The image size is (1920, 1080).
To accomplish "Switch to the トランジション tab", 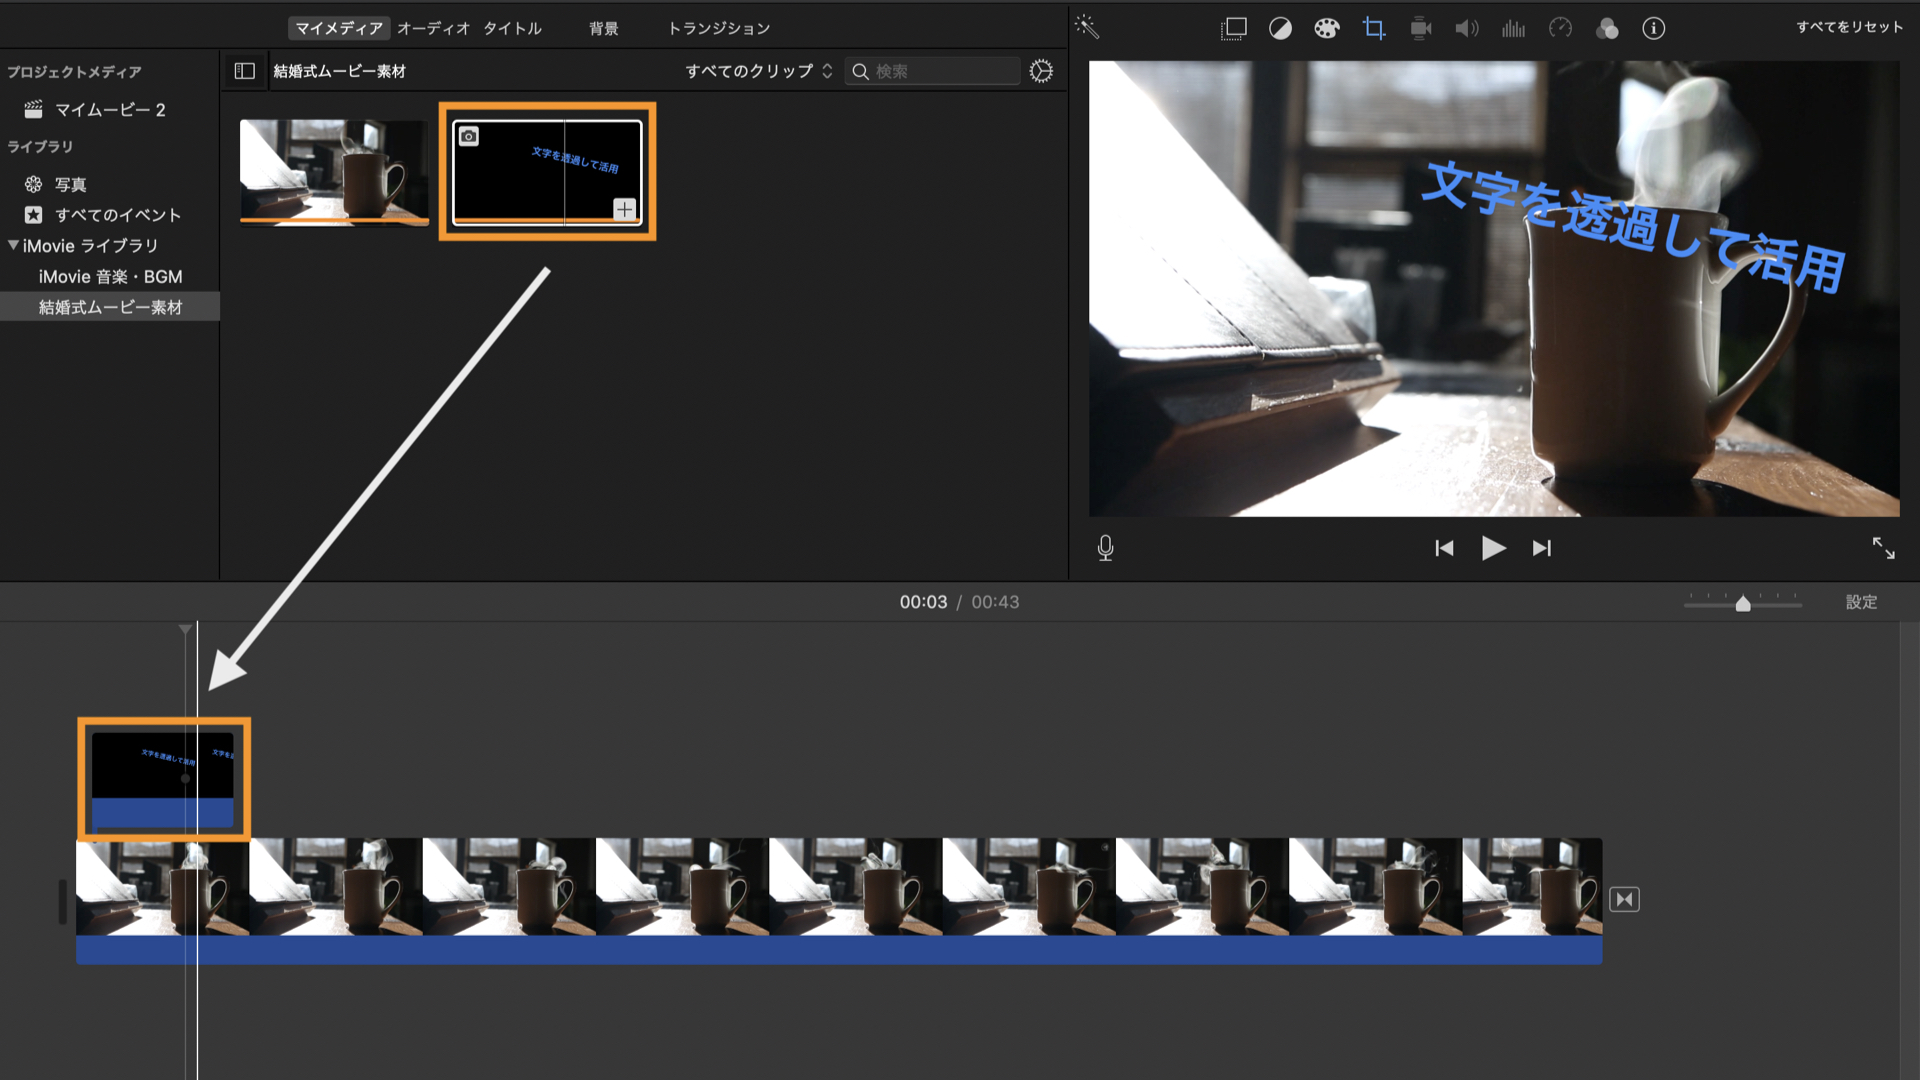I will (719, 28).
